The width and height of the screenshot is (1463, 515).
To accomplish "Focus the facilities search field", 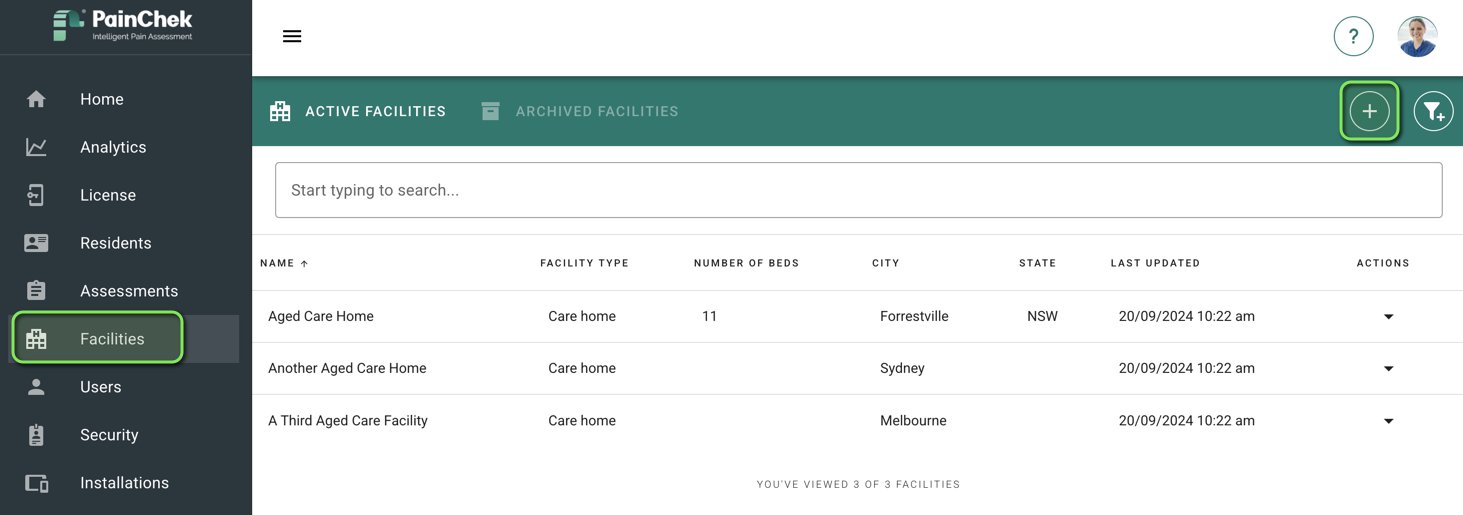I will [858, 190].
